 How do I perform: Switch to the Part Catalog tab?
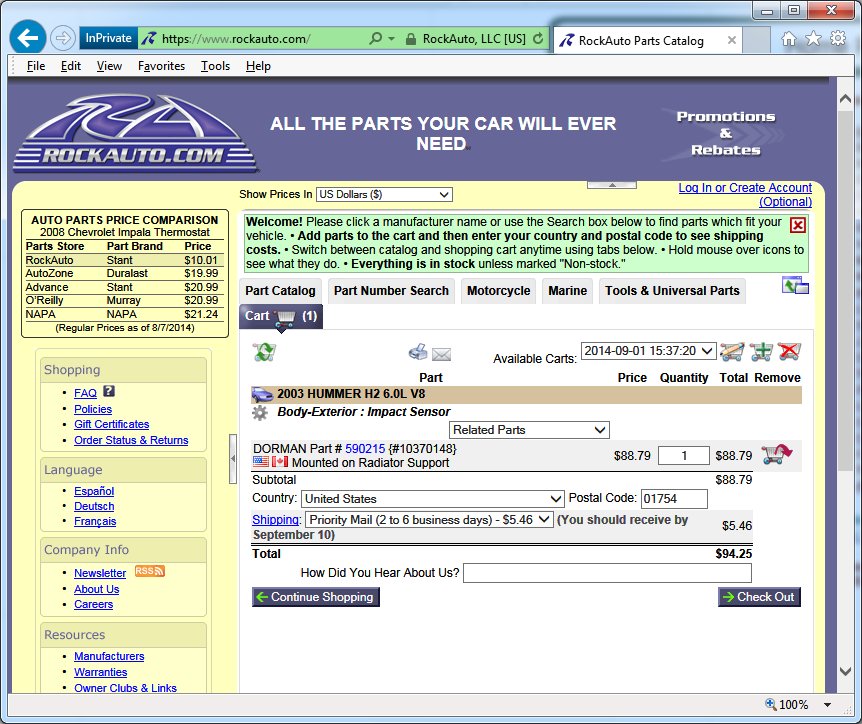280,291
